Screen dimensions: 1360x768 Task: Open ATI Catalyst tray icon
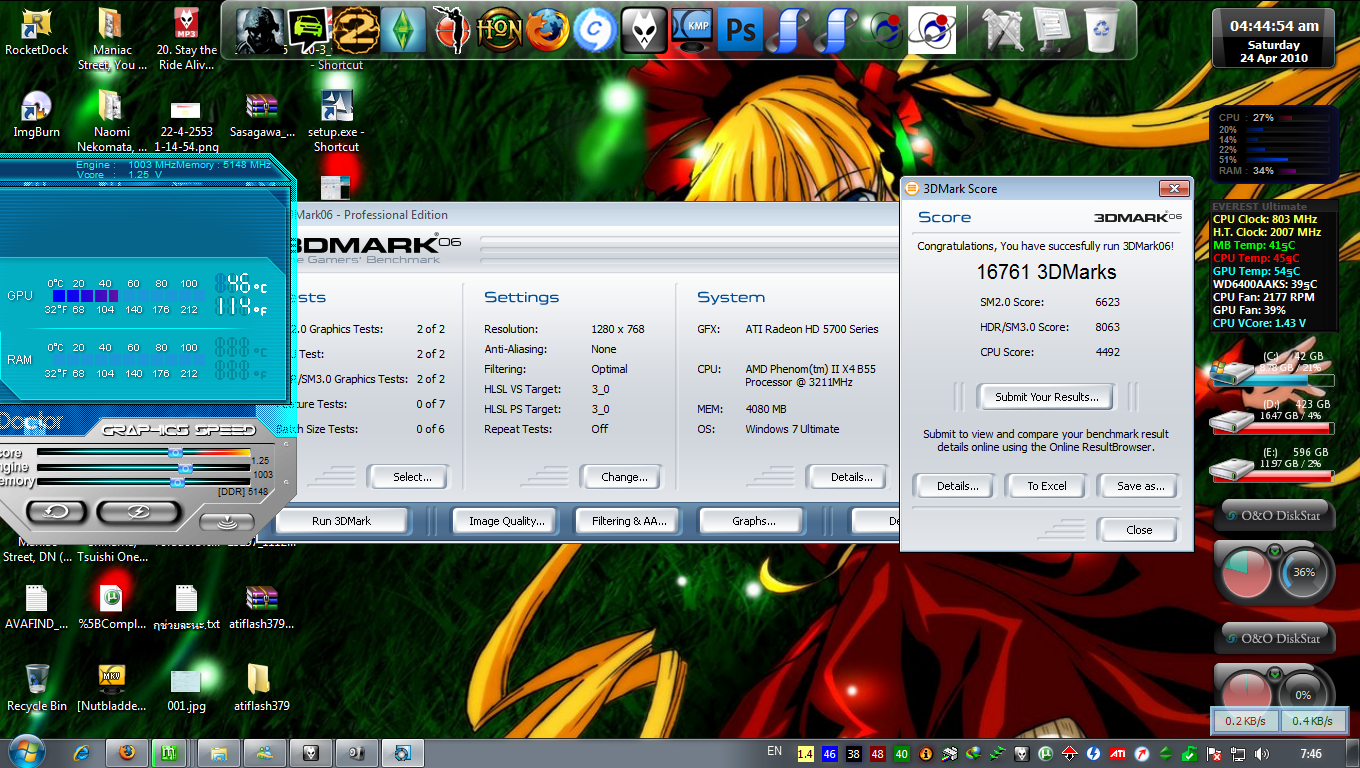(x=1117, y=753)
